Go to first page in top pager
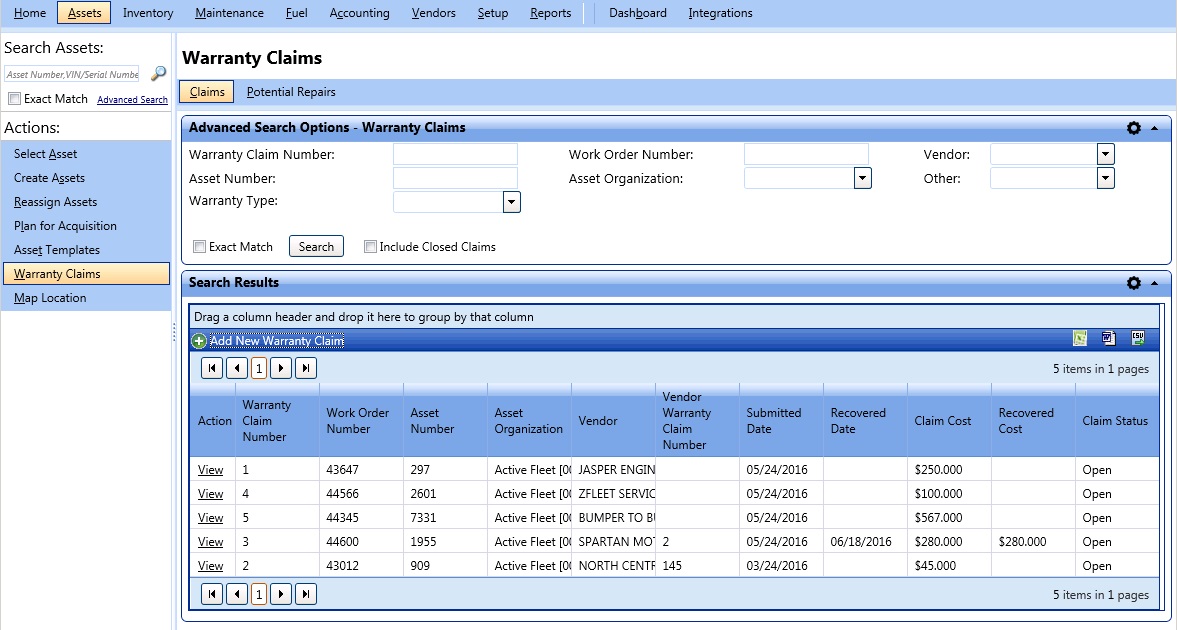This screenshot has width=1177, height=630. click(x=212, y=368)
